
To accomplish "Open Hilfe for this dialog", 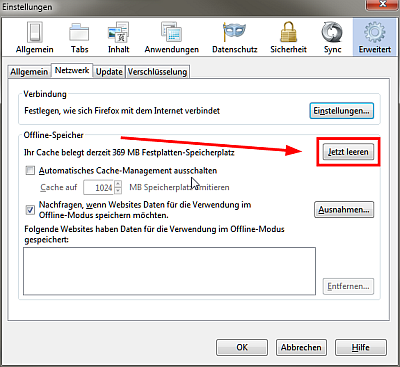I will 361,348.
